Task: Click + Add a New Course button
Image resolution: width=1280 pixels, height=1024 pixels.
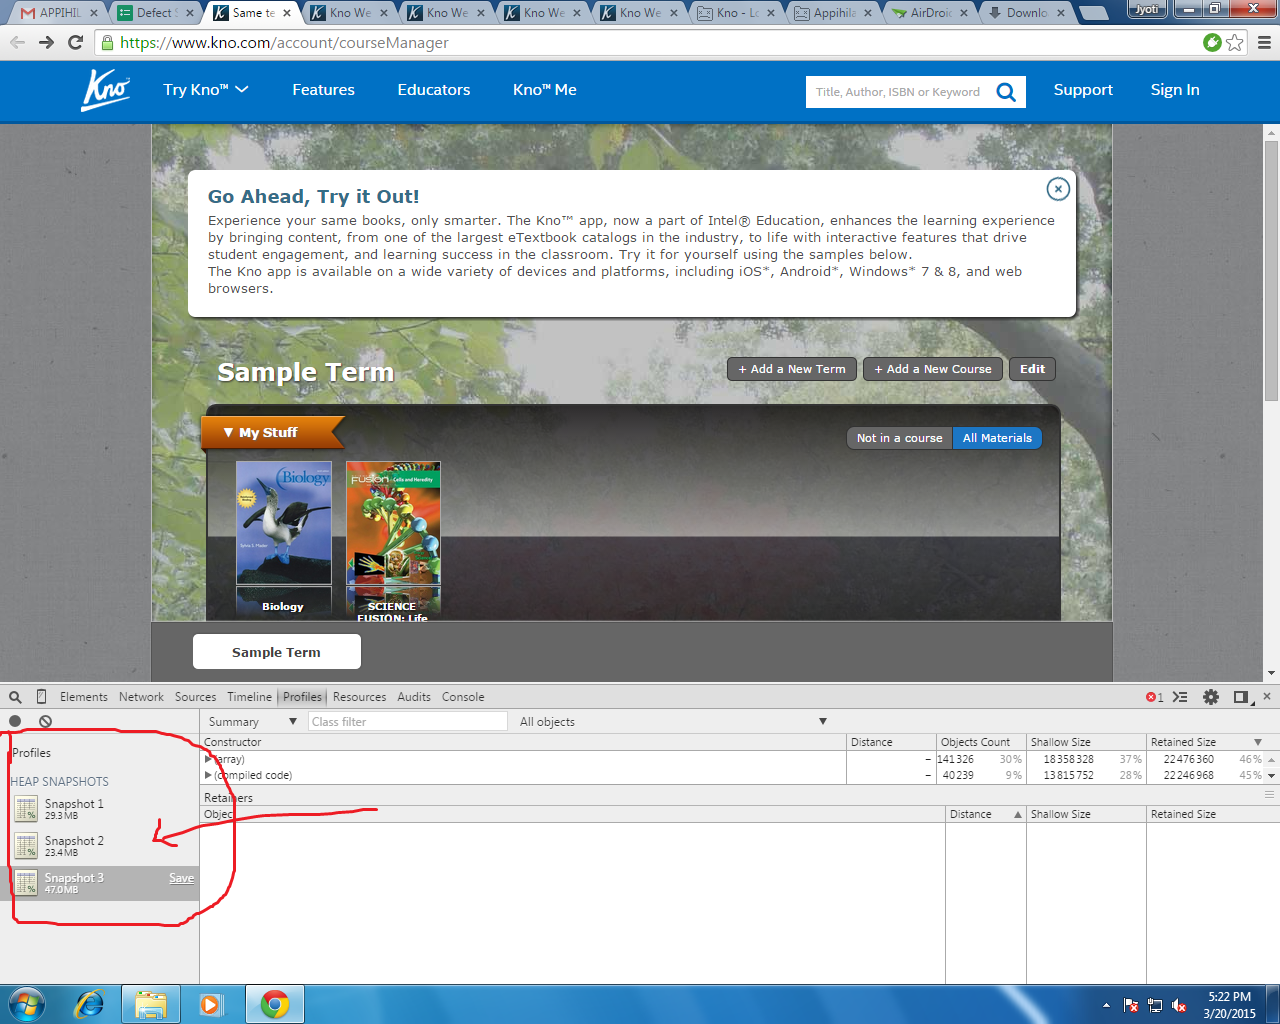Action: pos(933,369)
